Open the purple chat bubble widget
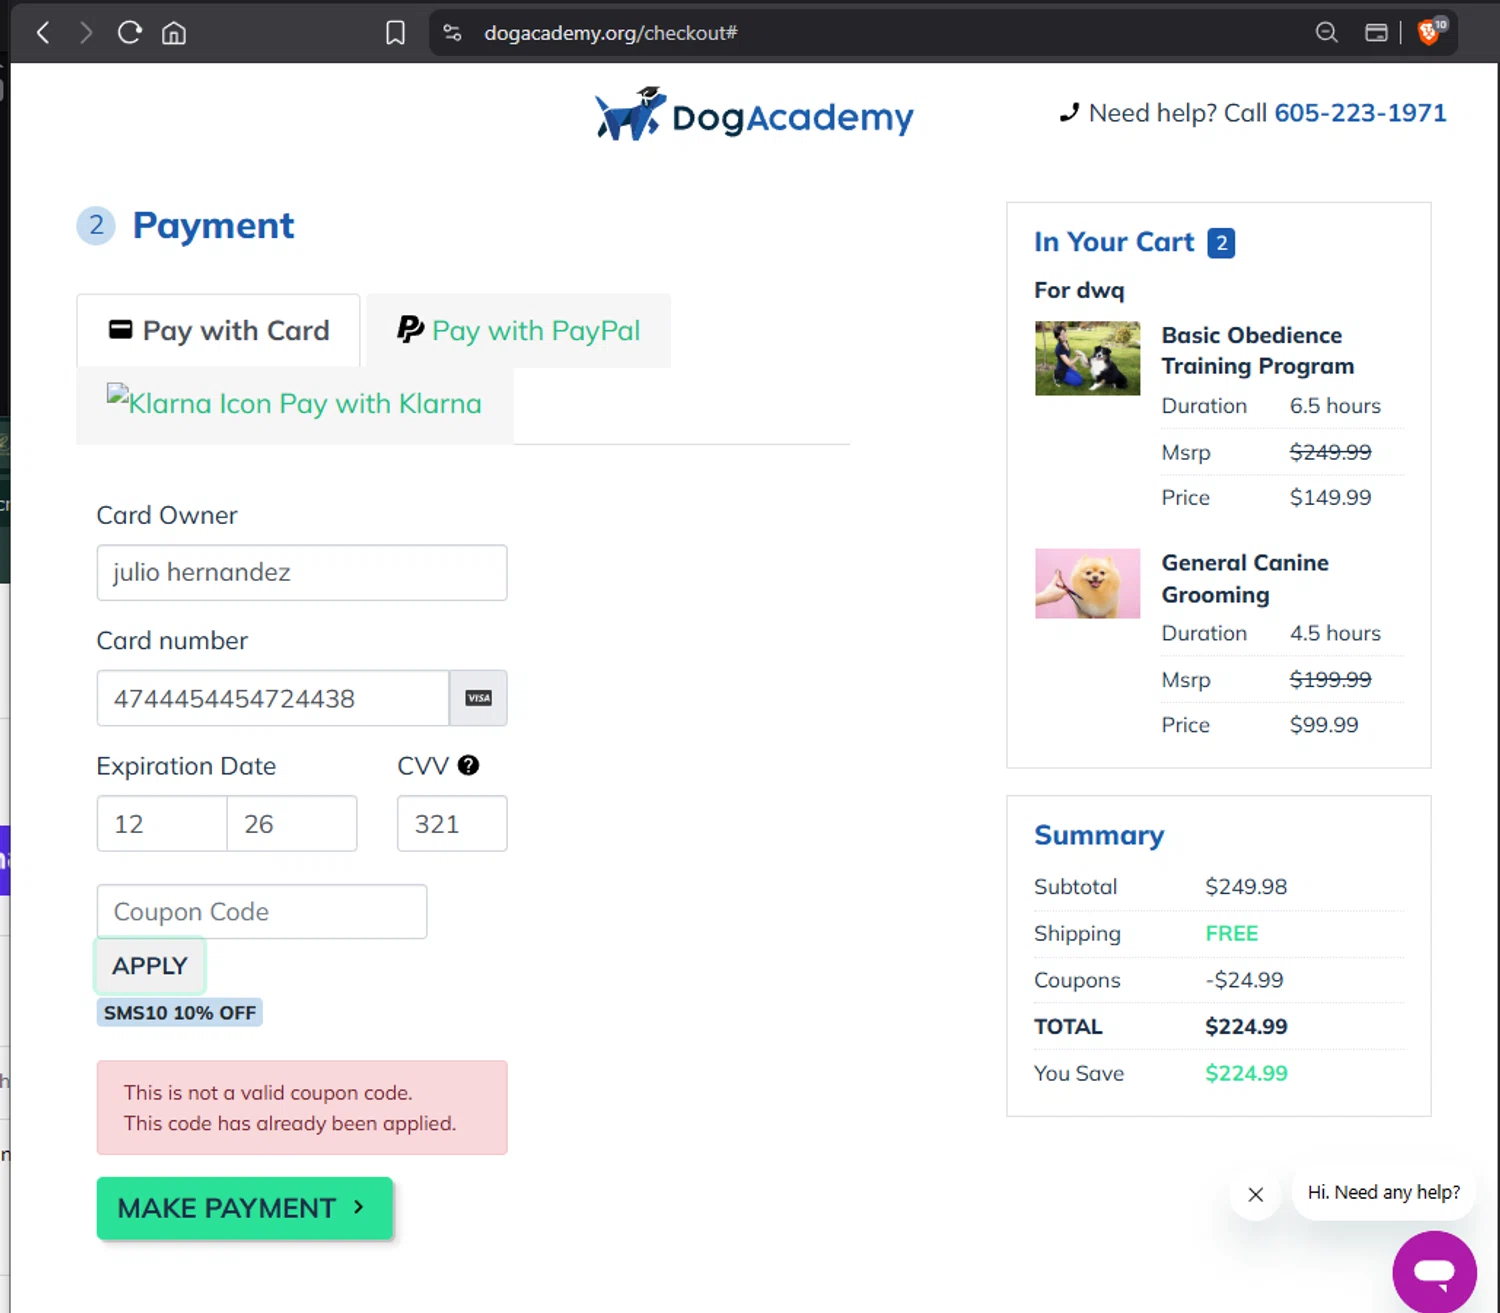 [1434, 1271]
